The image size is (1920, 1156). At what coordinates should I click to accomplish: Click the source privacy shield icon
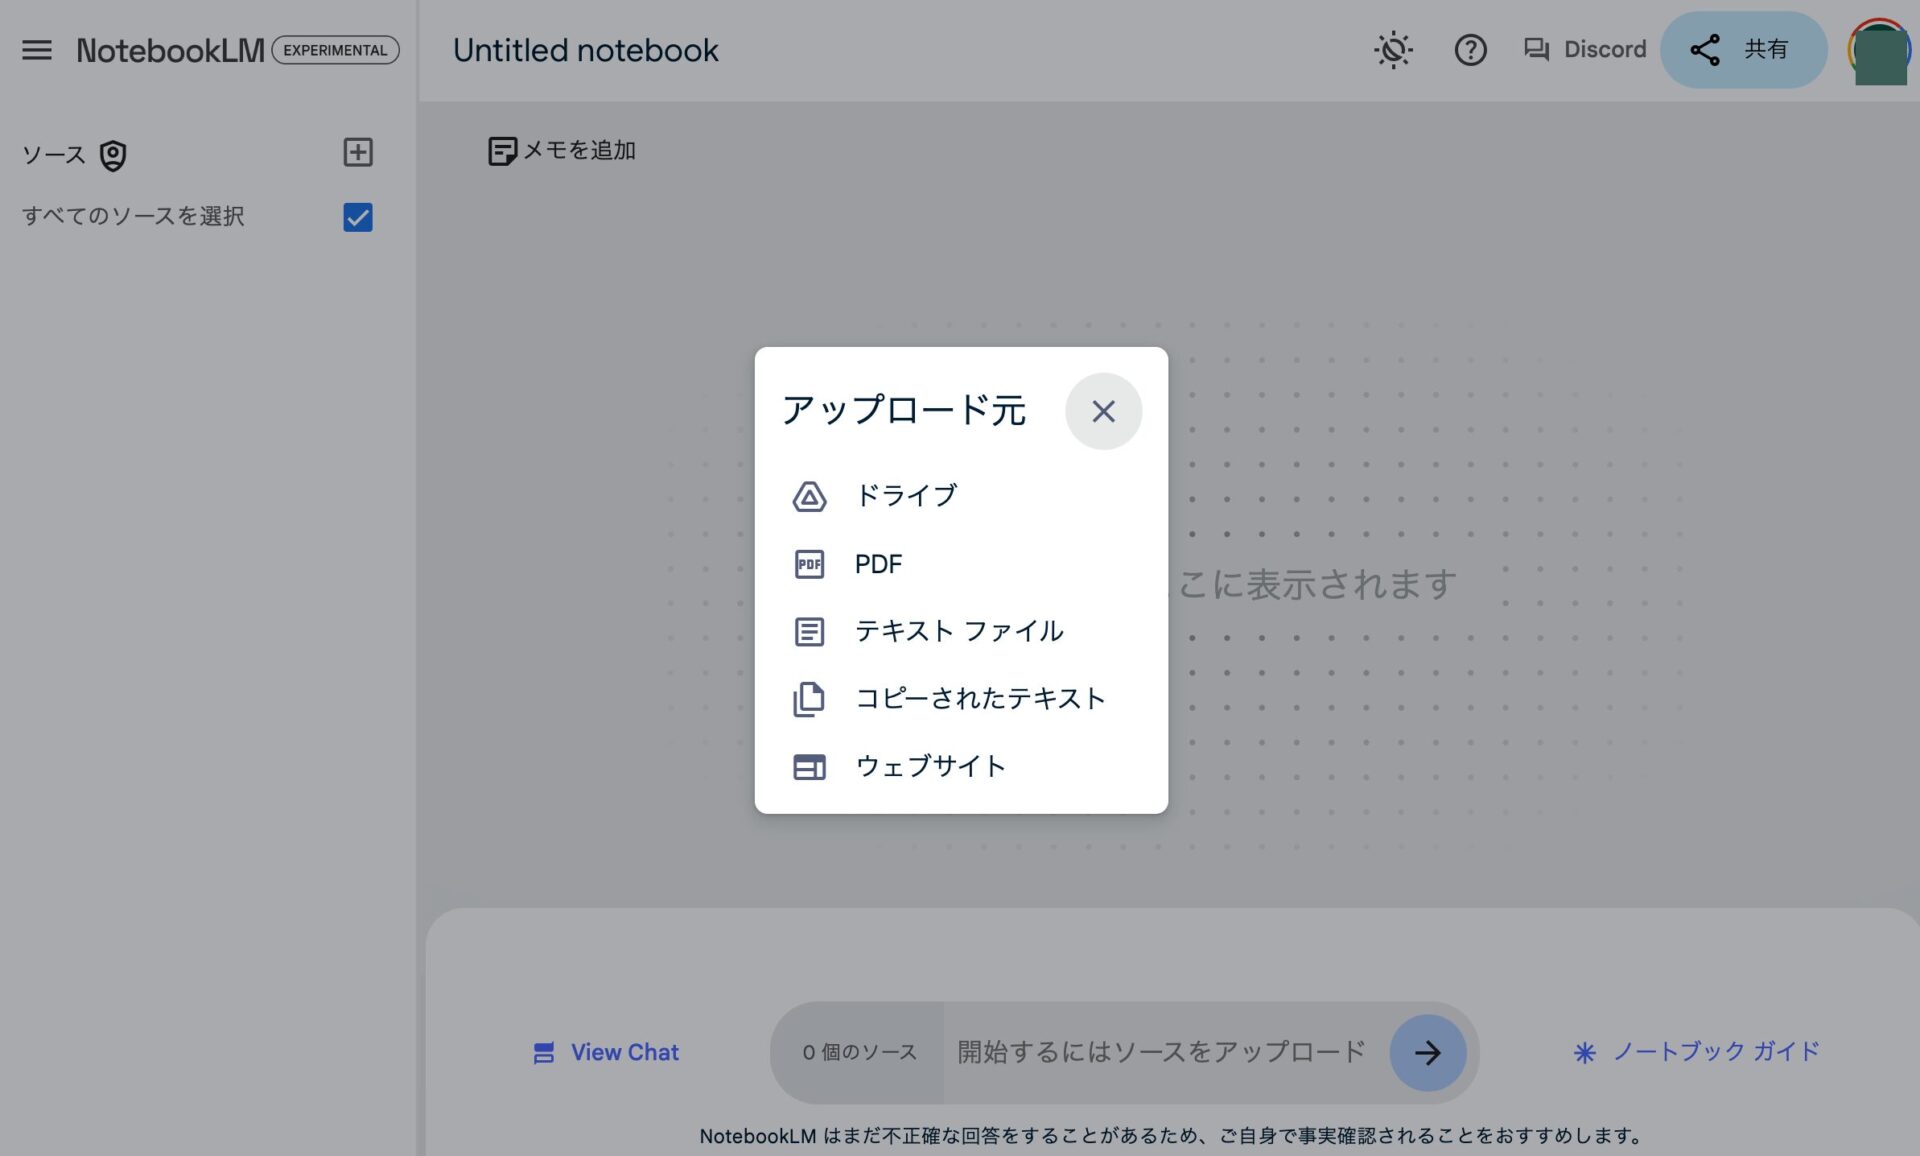113,155
